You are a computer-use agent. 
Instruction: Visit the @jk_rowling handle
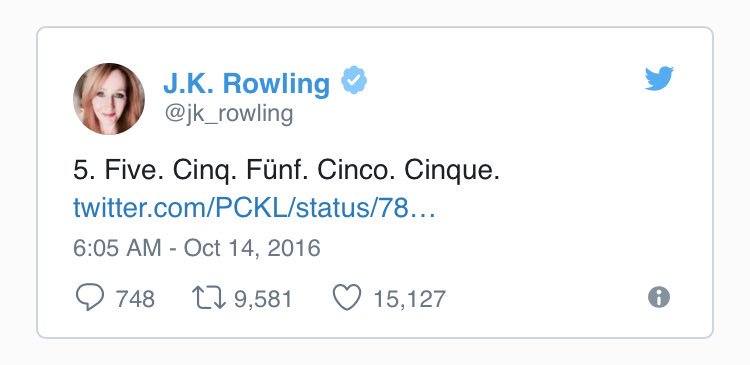229,115
